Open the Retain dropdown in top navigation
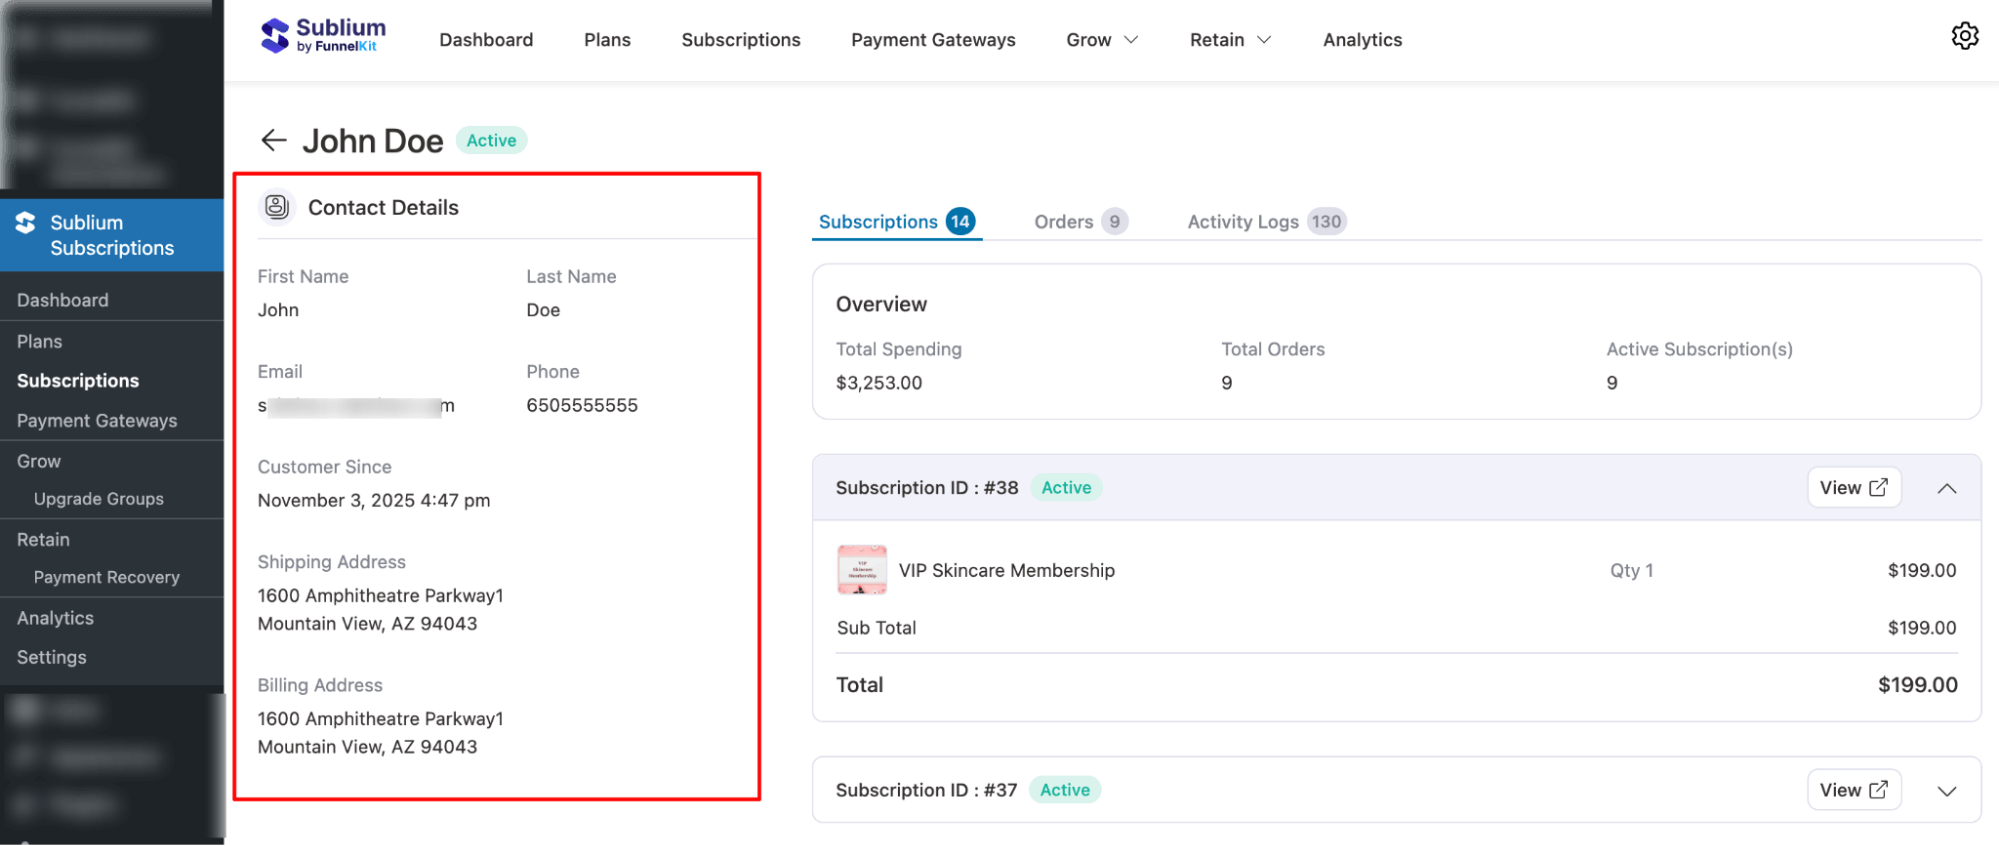This screenshot has width=1999, height=846. (1230, 40)
